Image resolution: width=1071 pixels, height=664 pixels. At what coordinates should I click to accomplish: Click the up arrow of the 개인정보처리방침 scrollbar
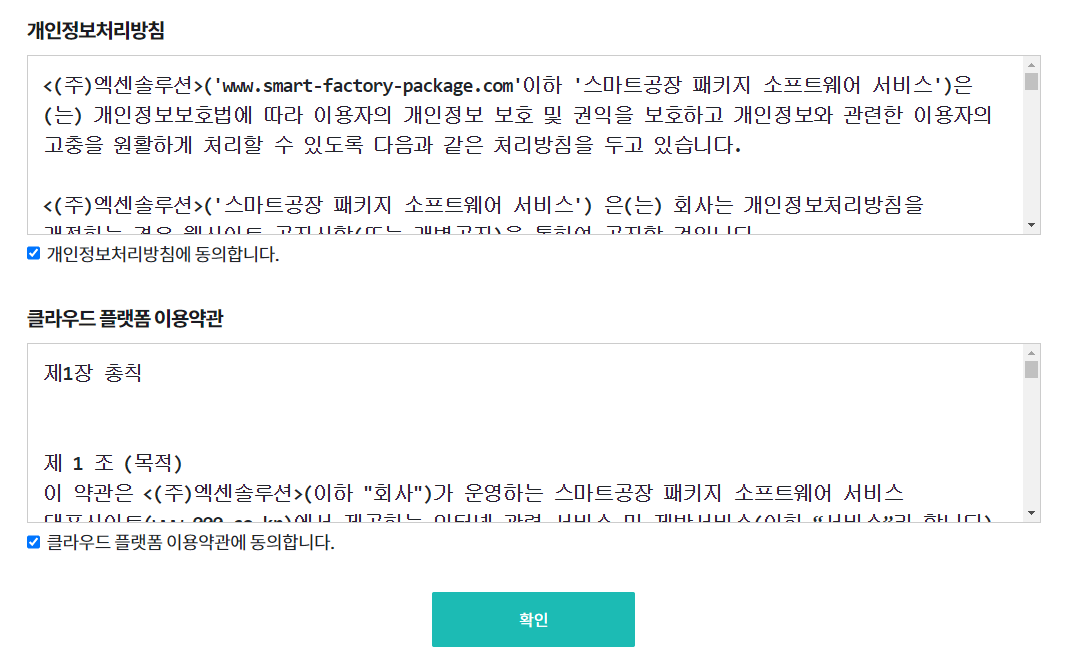(1031, 65)
